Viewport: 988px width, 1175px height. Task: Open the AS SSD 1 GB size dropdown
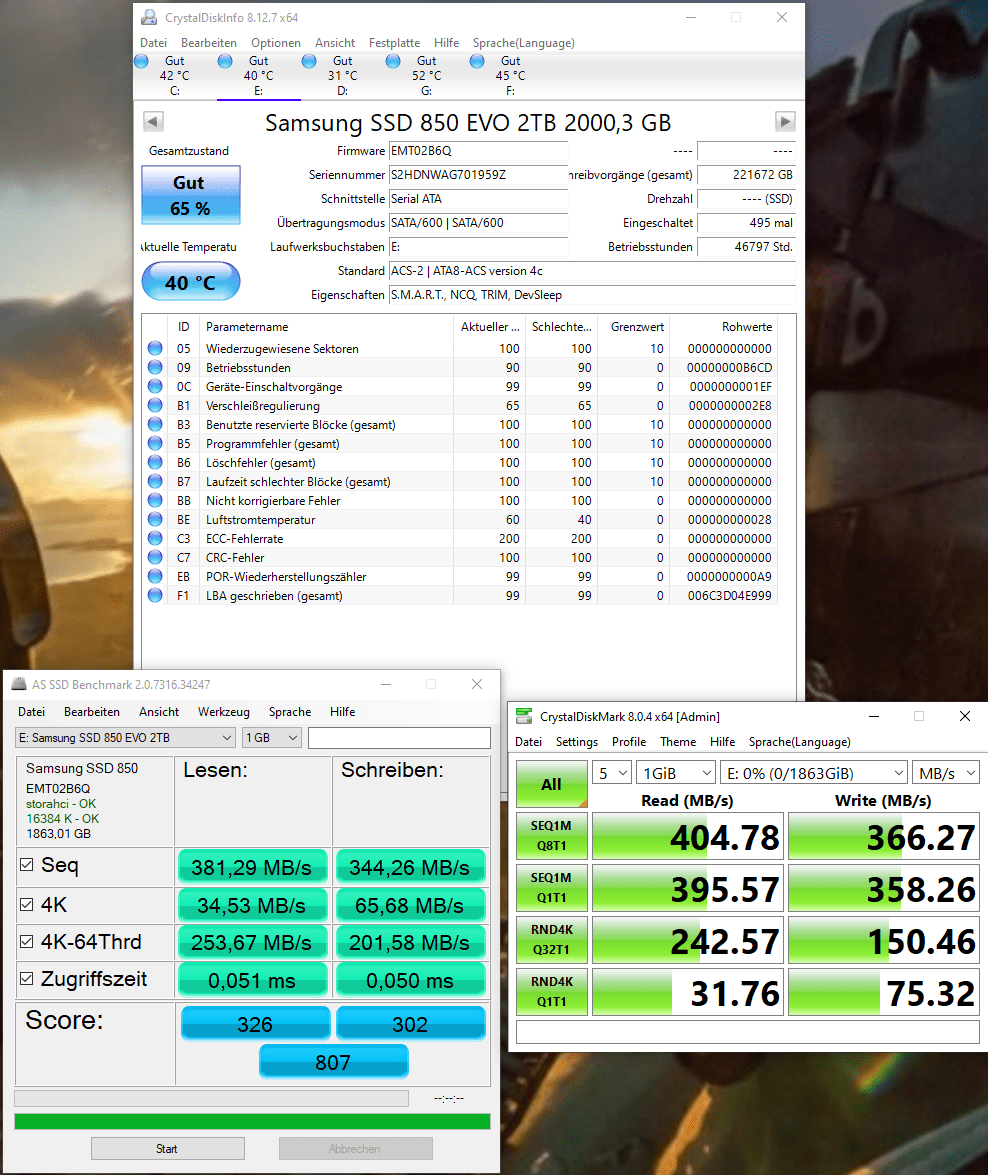[272, 737]
